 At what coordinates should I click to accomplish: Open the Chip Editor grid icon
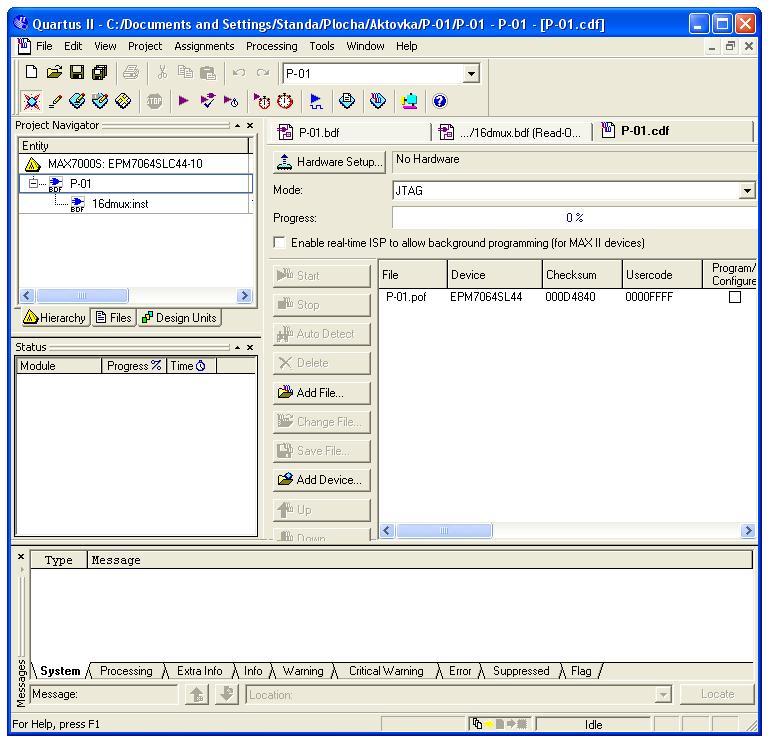(123, 101)
